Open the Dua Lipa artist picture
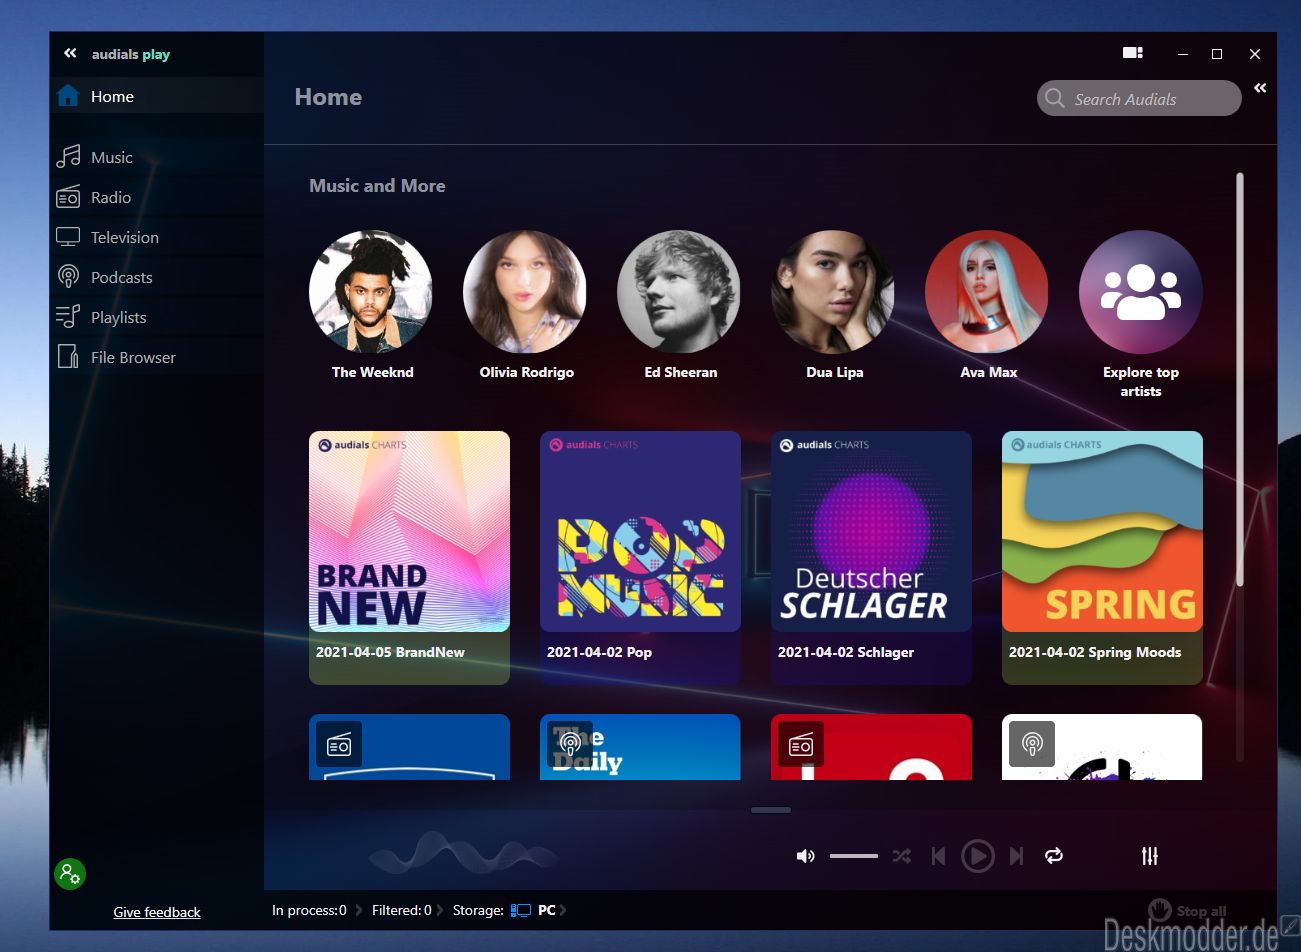This screenshot has width=1301, height=952. coord(833,292)
